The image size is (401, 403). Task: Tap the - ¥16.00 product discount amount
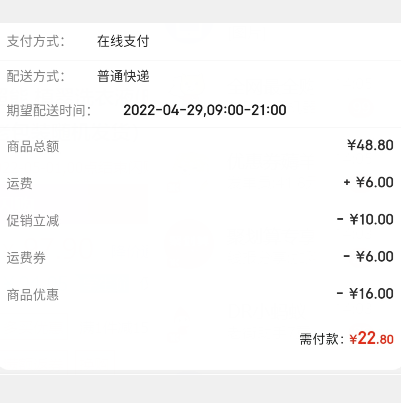[x=365, y=293]
